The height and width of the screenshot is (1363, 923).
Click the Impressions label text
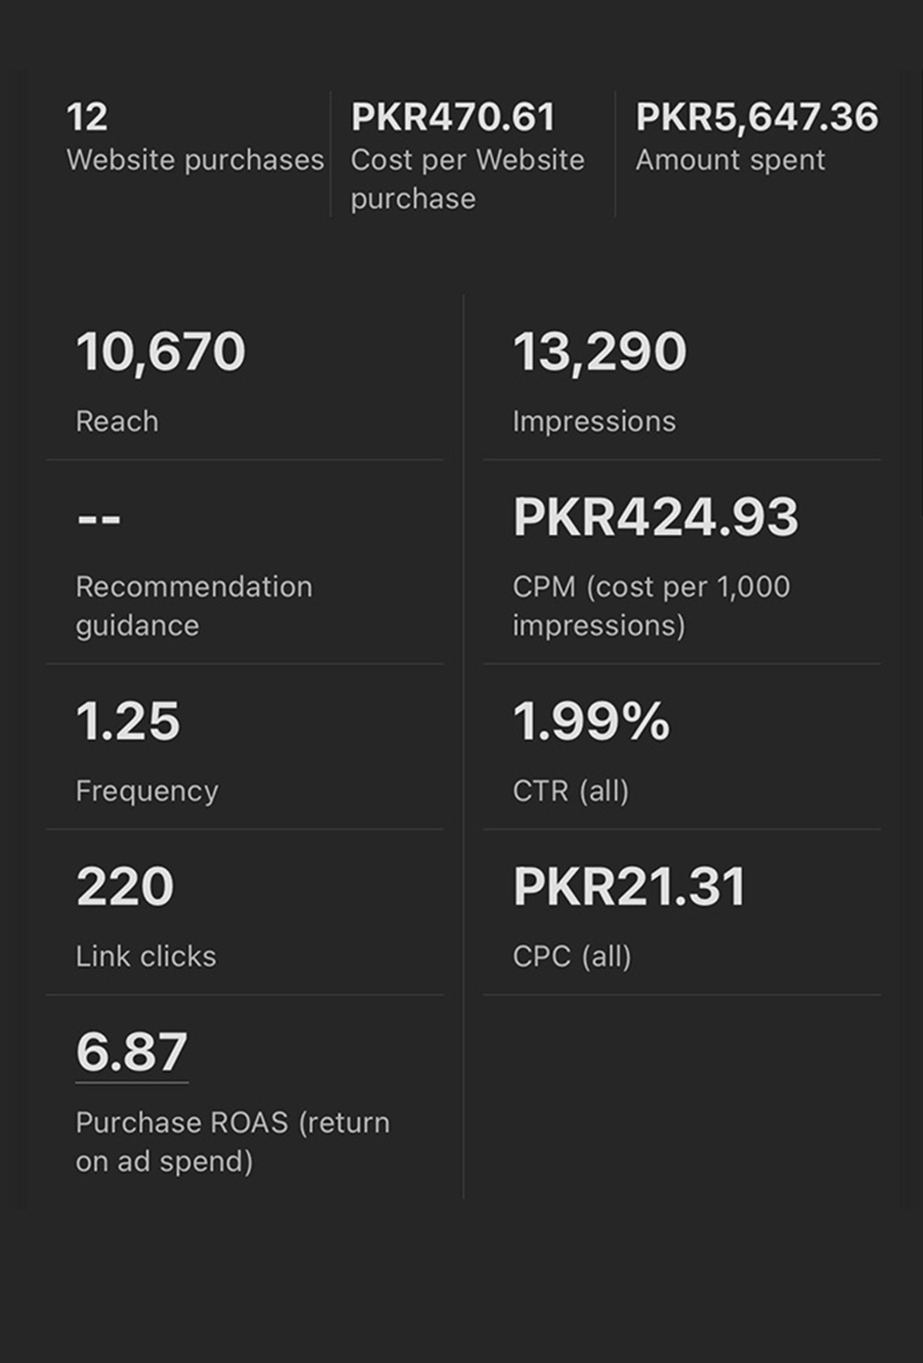tap(594, 421)
